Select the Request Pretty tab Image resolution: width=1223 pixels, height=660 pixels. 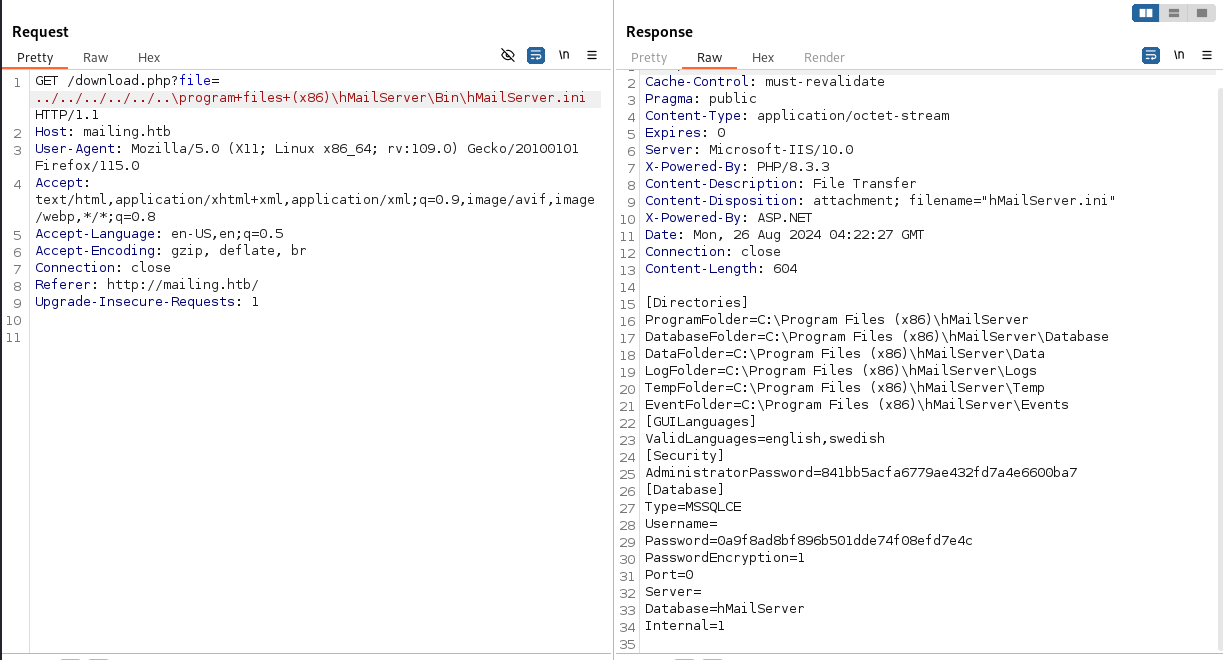(x=35, y=58)
